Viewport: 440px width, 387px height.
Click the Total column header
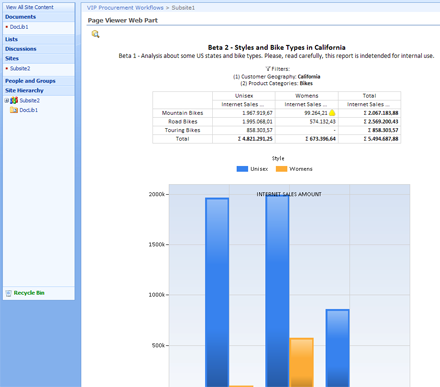pos(369,96)
